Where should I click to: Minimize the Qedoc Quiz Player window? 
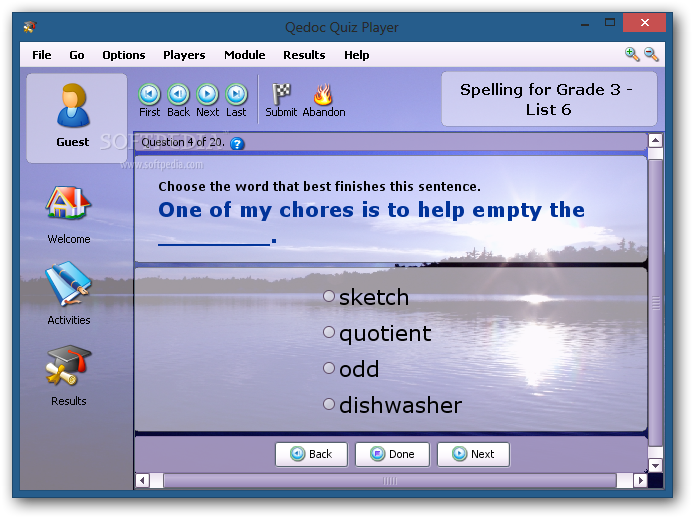(585, 23)
